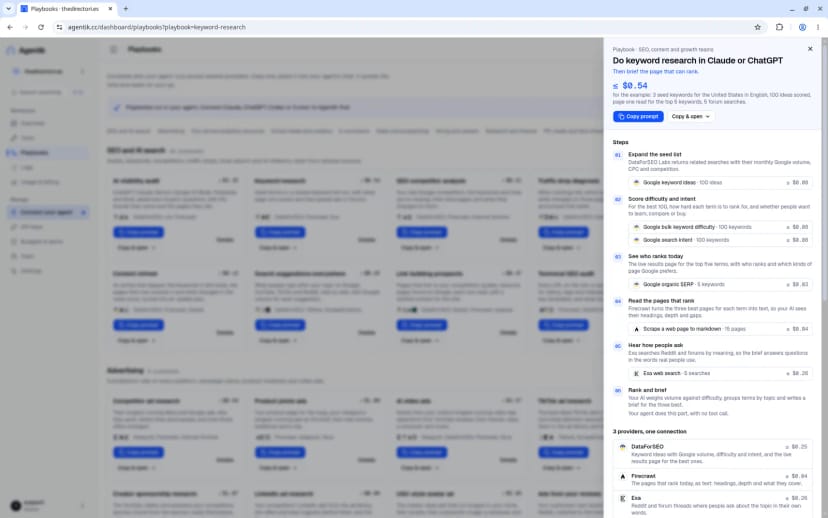Close the keyword research playbook panel

click(x=810, y=49)
